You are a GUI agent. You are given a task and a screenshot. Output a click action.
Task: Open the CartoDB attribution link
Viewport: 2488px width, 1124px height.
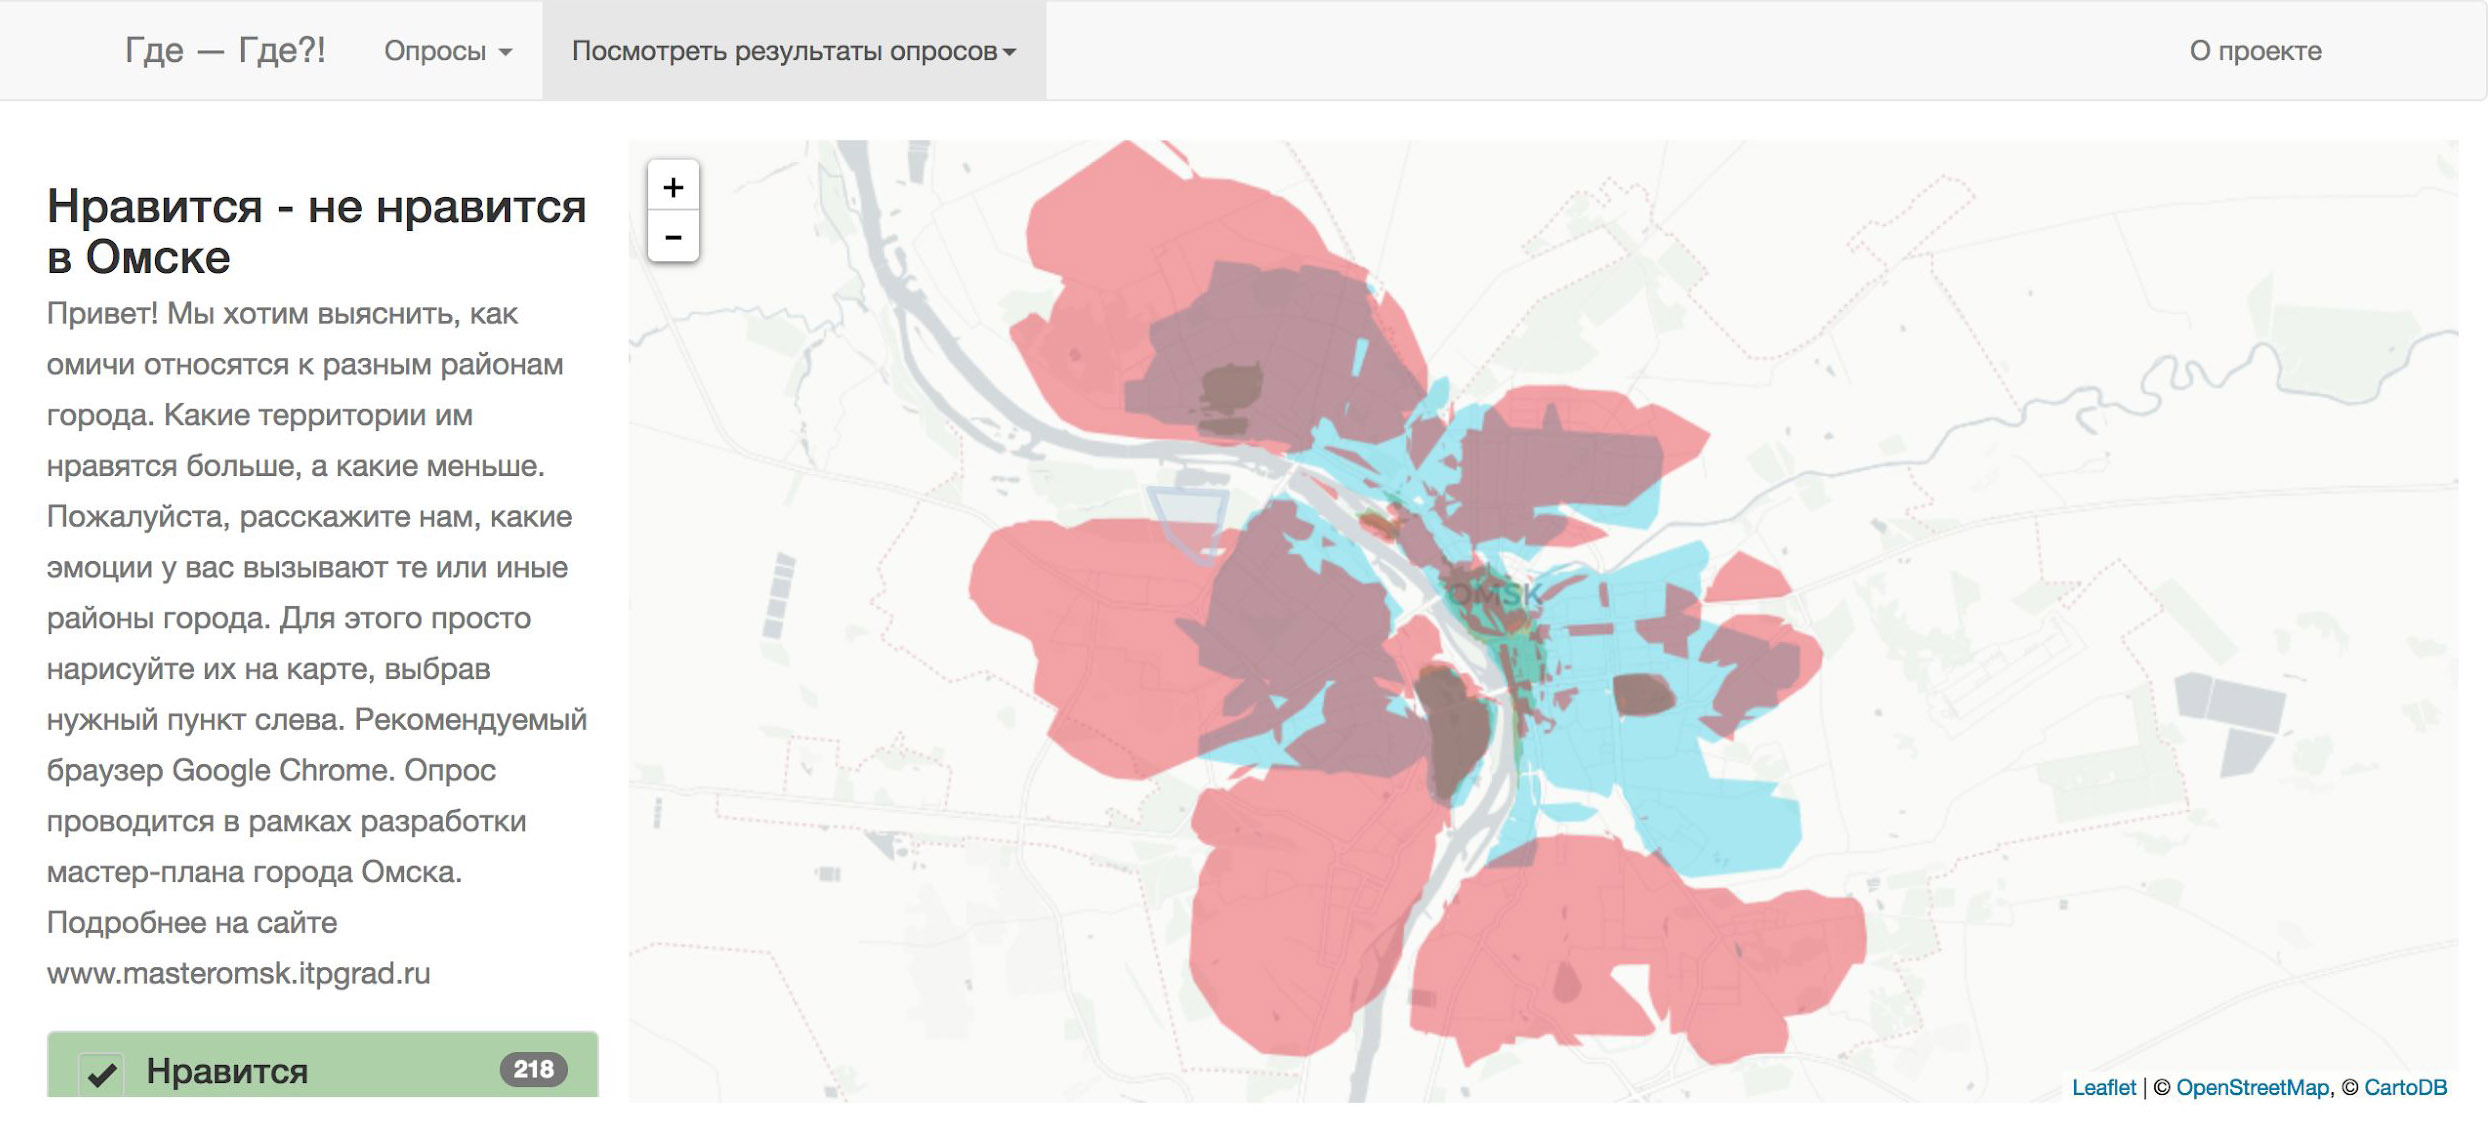2404,1087
